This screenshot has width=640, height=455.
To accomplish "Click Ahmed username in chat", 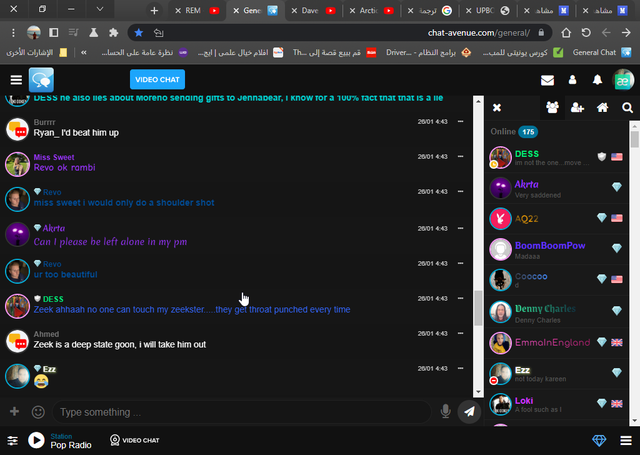I will click(46, 334).
